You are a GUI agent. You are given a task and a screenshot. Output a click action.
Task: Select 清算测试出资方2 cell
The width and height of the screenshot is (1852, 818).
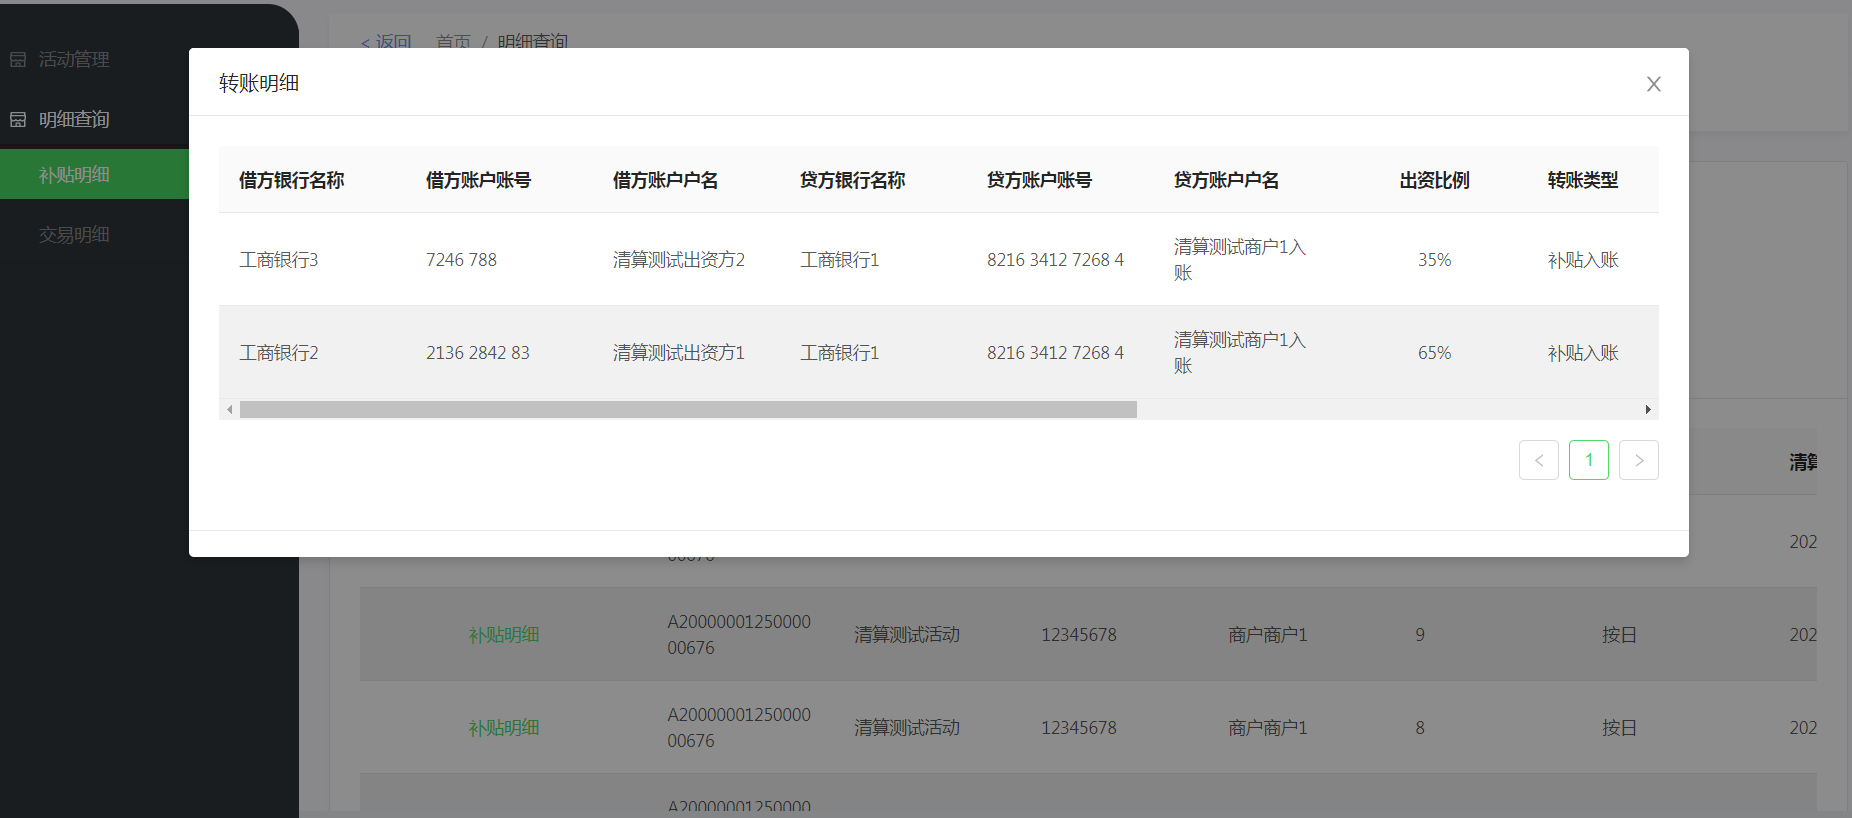[x=679, y=260]
